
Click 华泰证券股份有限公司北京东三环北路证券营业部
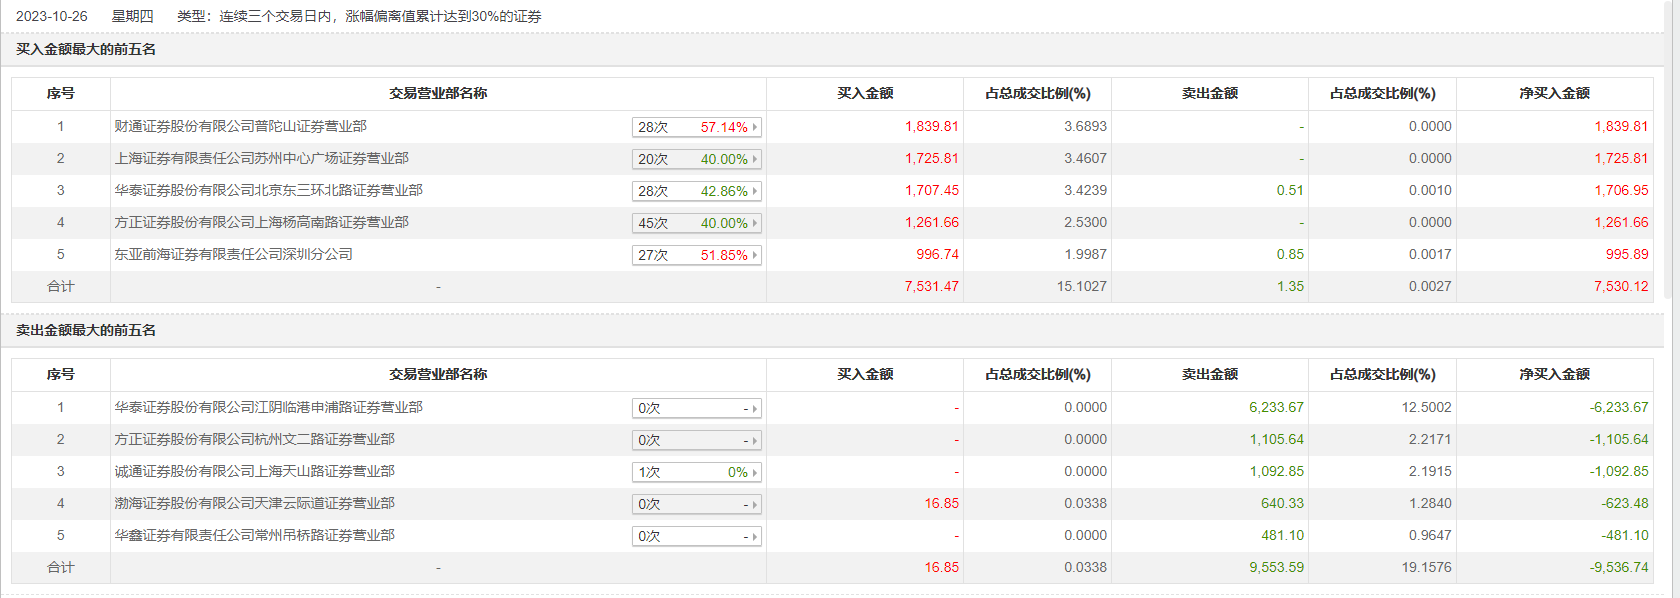[268, 190]
